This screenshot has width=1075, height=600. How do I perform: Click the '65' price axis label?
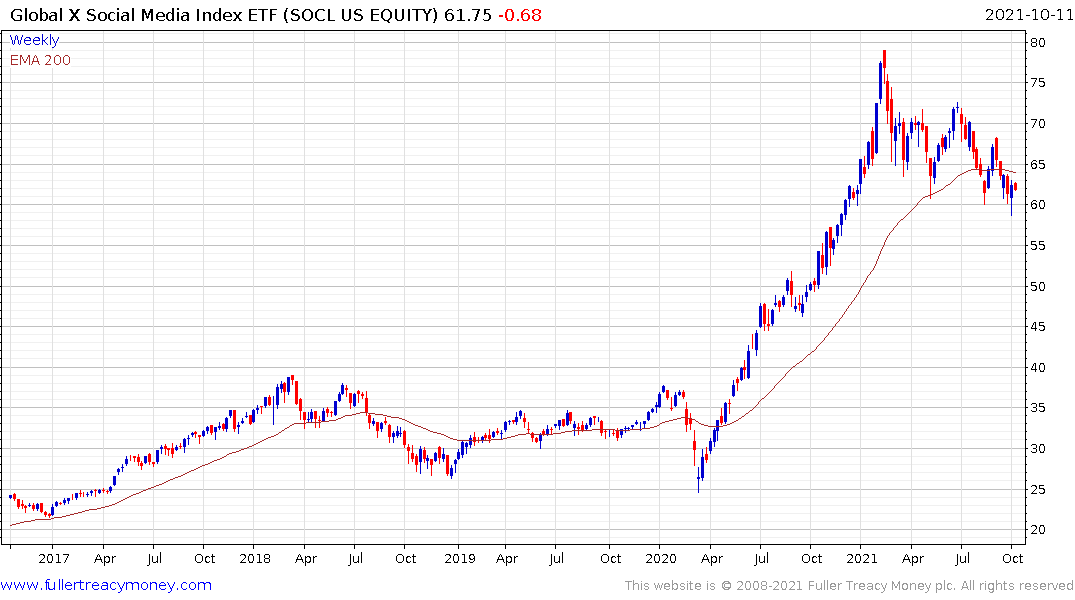click(x=1037, y=165)
